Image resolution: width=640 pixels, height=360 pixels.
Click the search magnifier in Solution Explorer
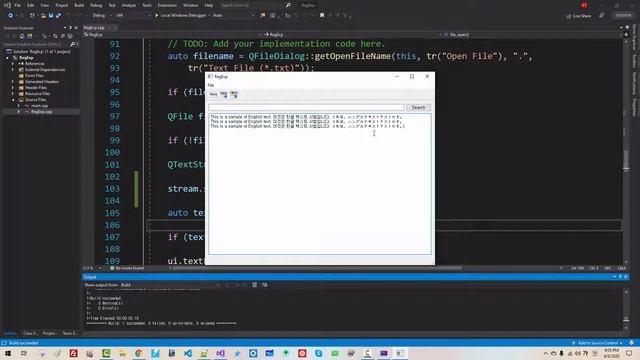pos(73,44)
